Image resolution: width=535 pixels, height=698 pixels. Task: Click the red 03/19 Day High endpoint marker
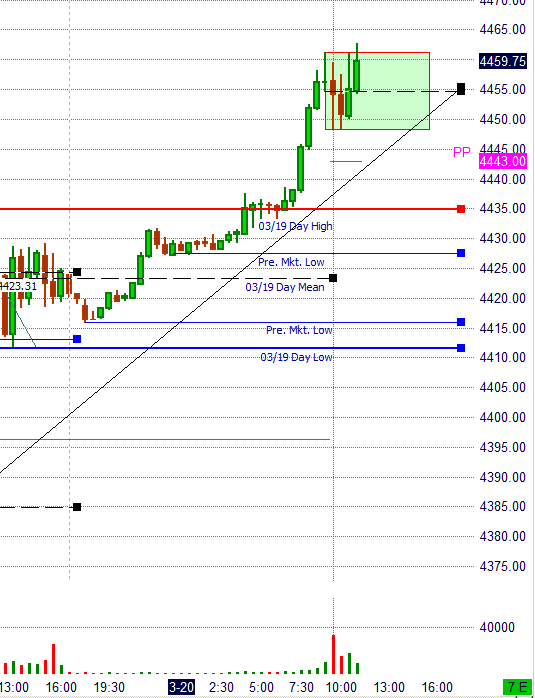461,209
